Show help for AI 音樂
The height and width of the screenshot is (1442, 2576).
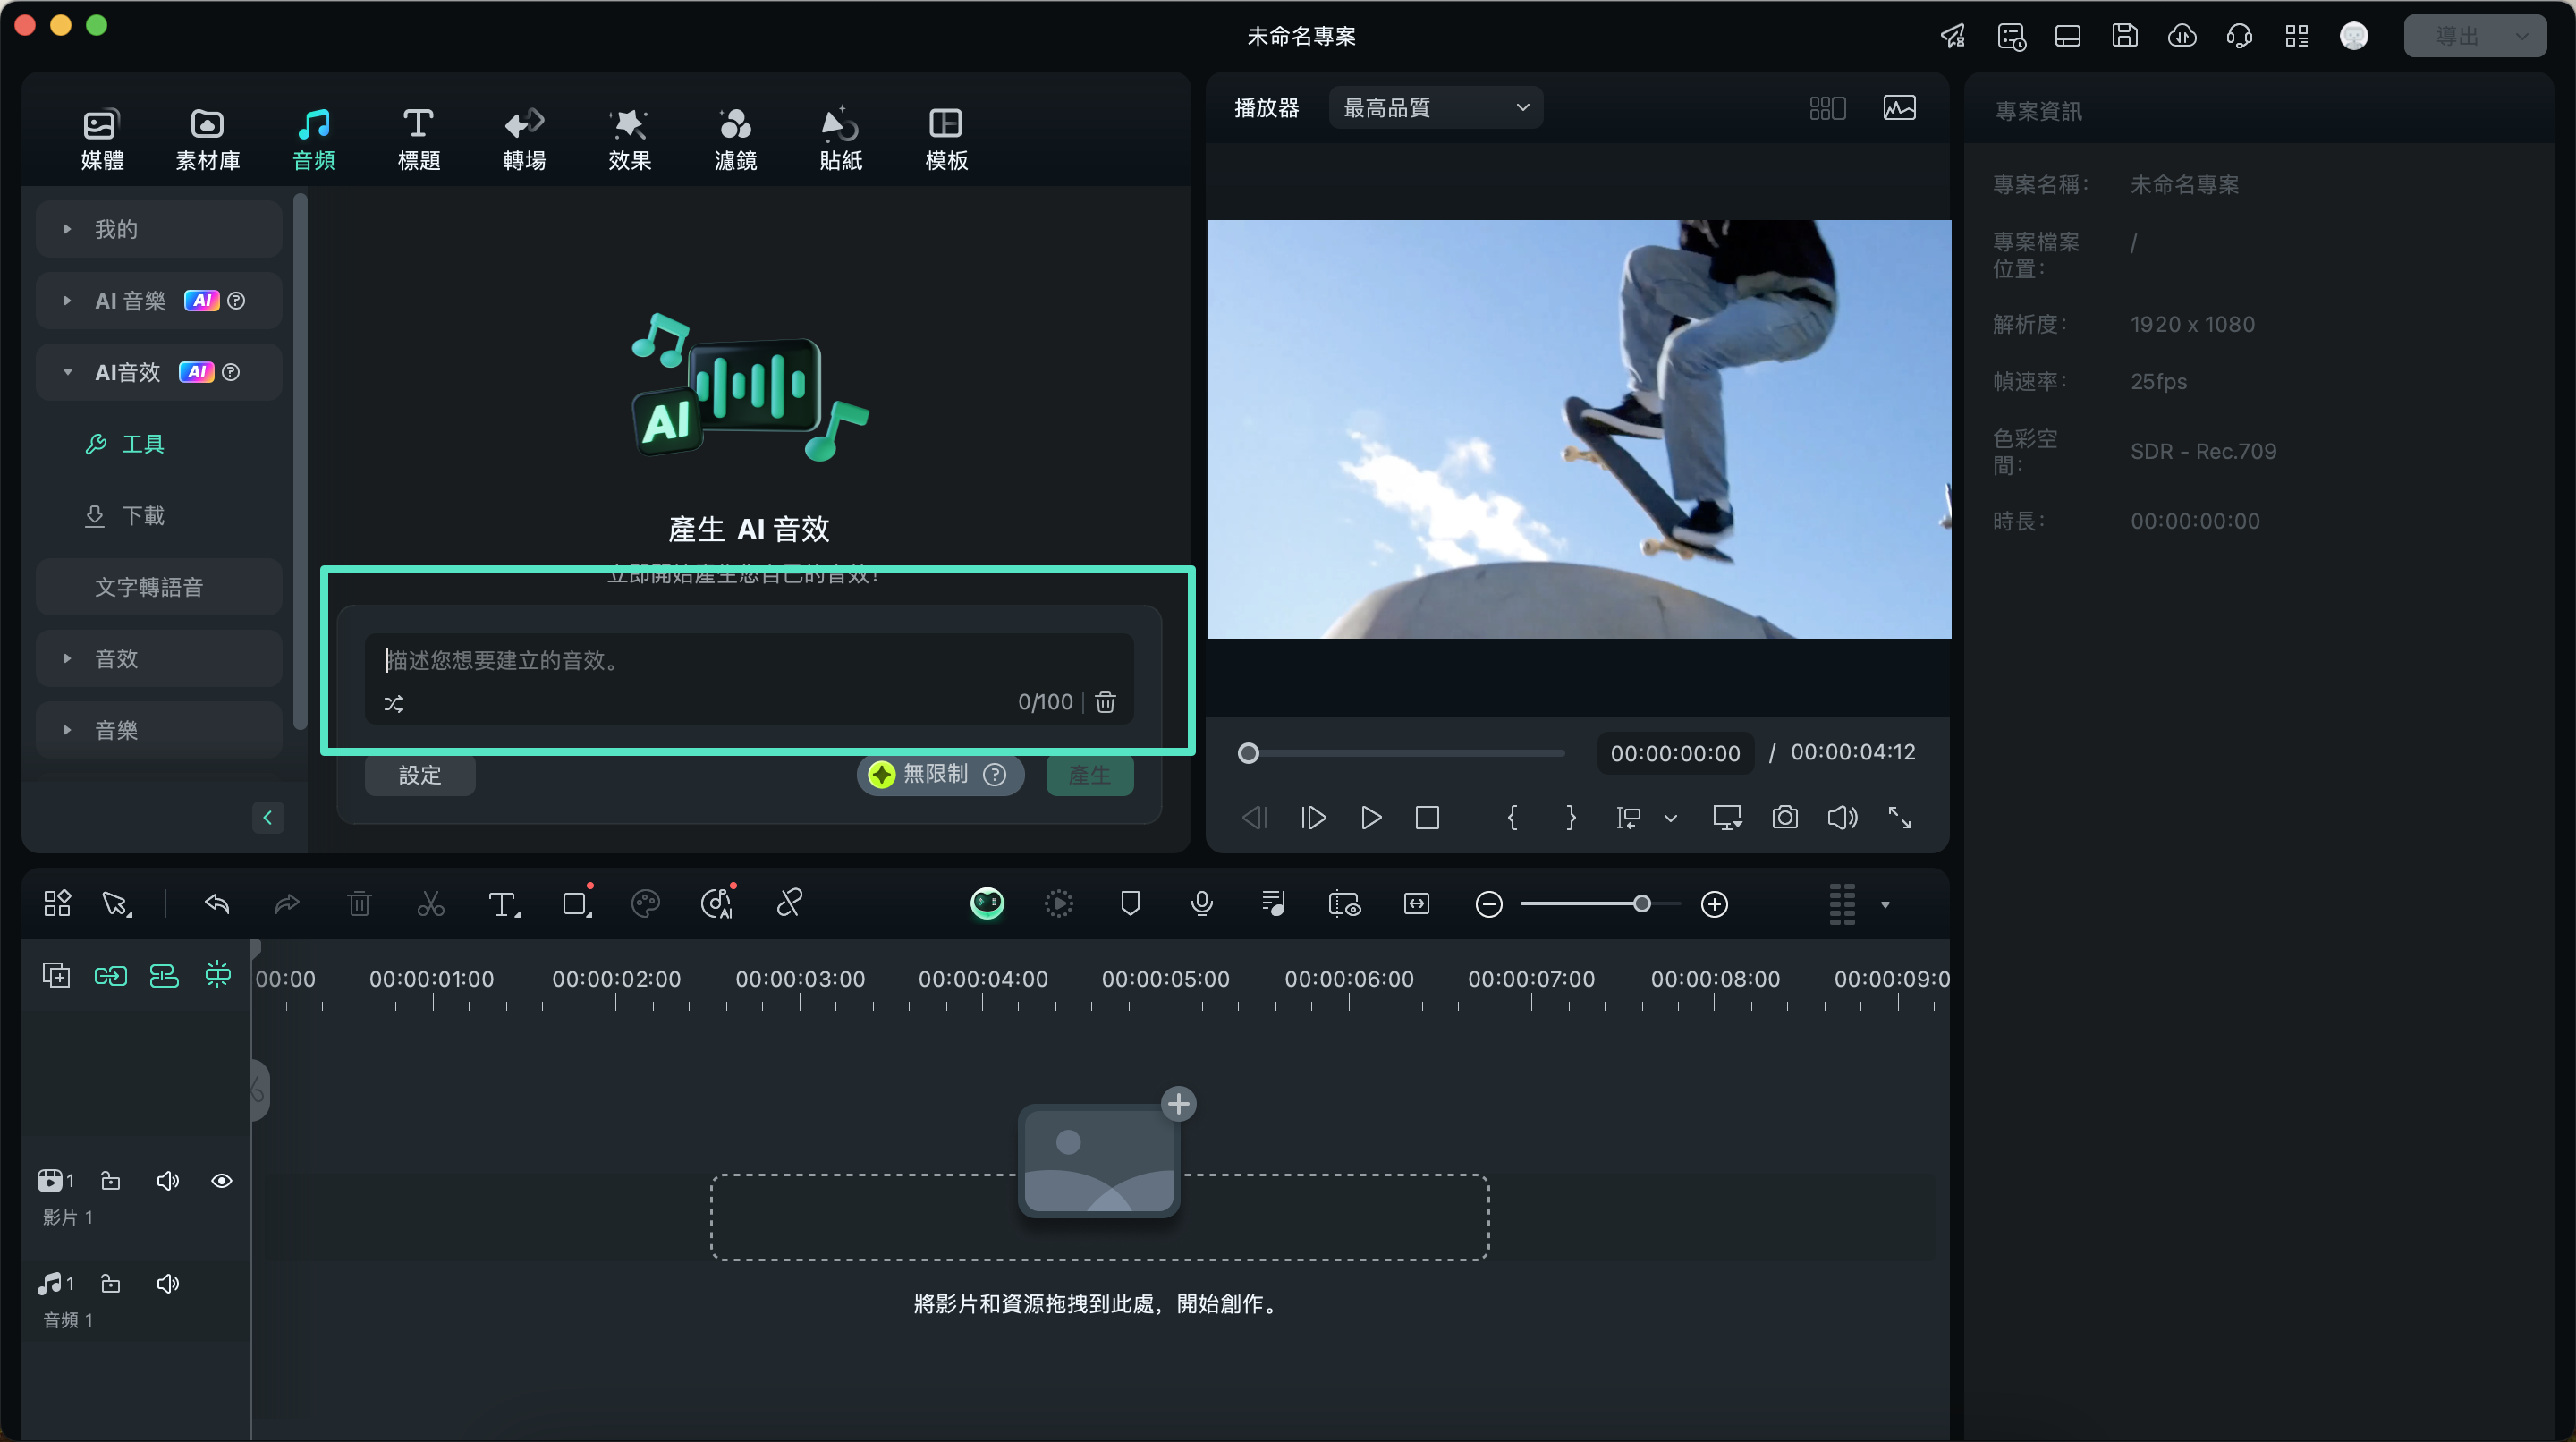[x=237, y=301]
